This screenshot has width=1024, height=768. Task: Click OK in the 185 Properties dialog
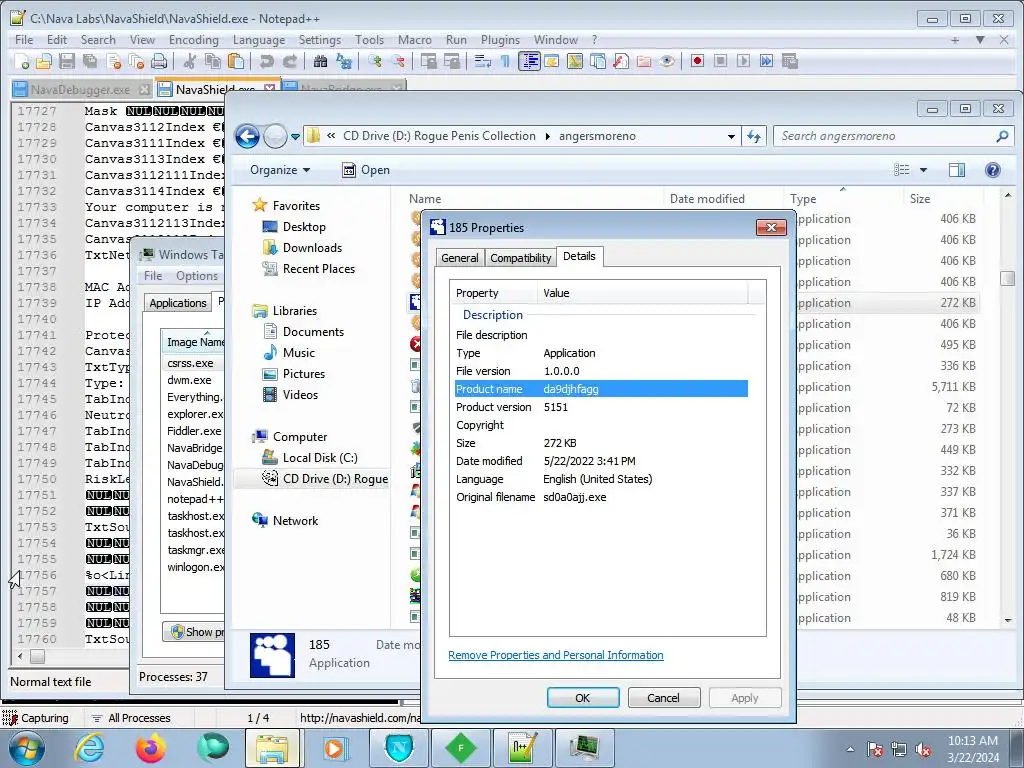click(x=583, y=697)
